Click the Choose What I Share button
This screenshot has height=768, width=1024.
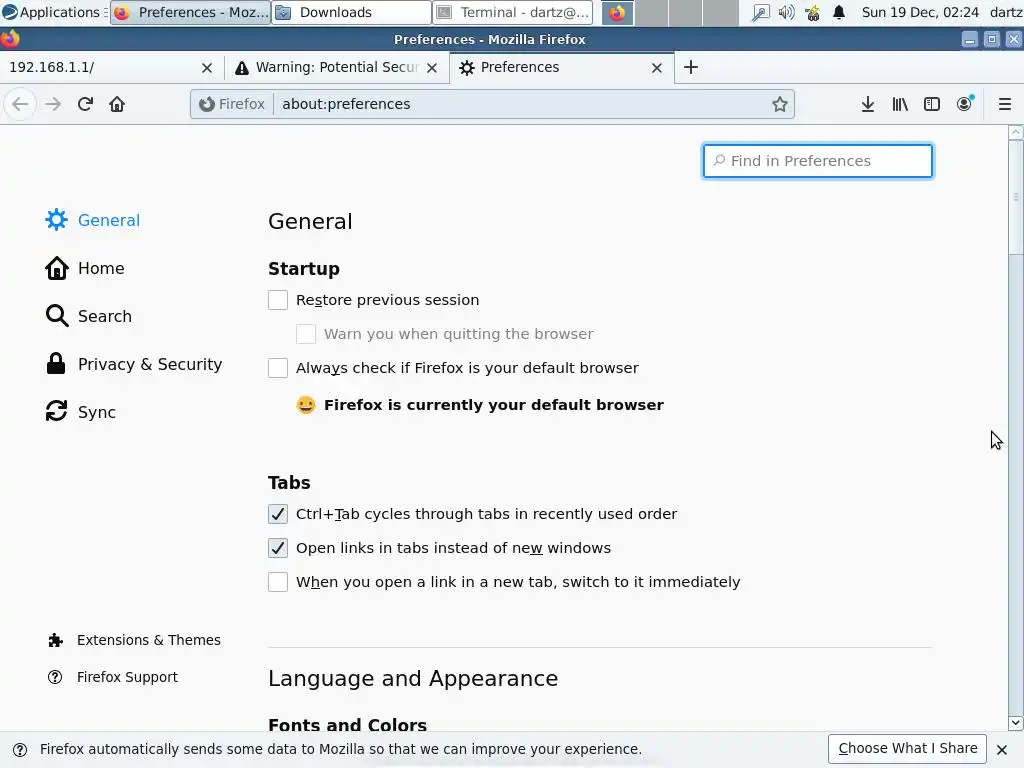(x=907, y=748)
